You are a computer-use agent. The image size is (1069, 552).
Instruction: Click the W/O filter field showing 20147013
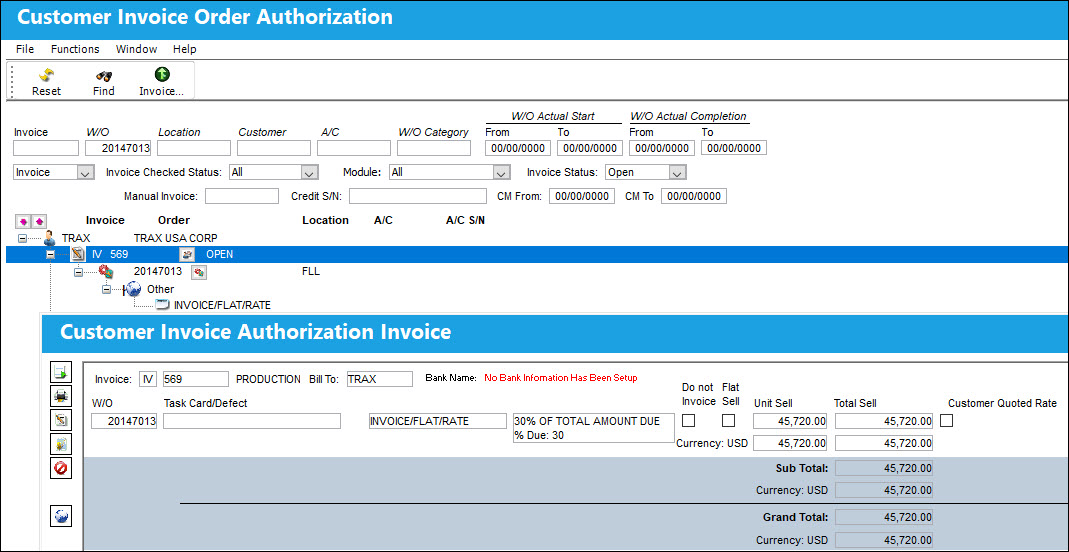point(119,148)
